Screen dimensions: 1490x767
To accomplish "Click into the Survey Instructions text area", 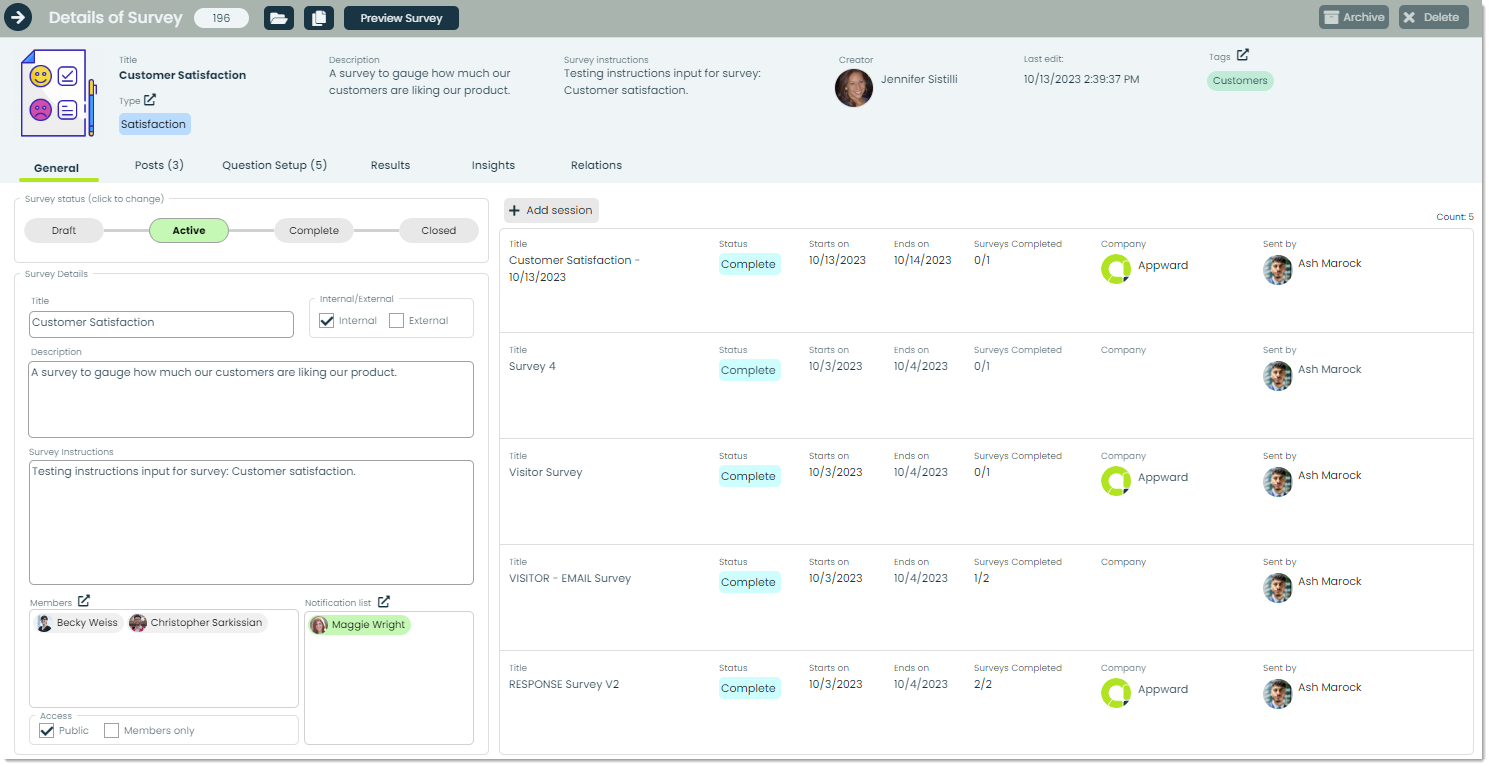I will click(251, 522).
